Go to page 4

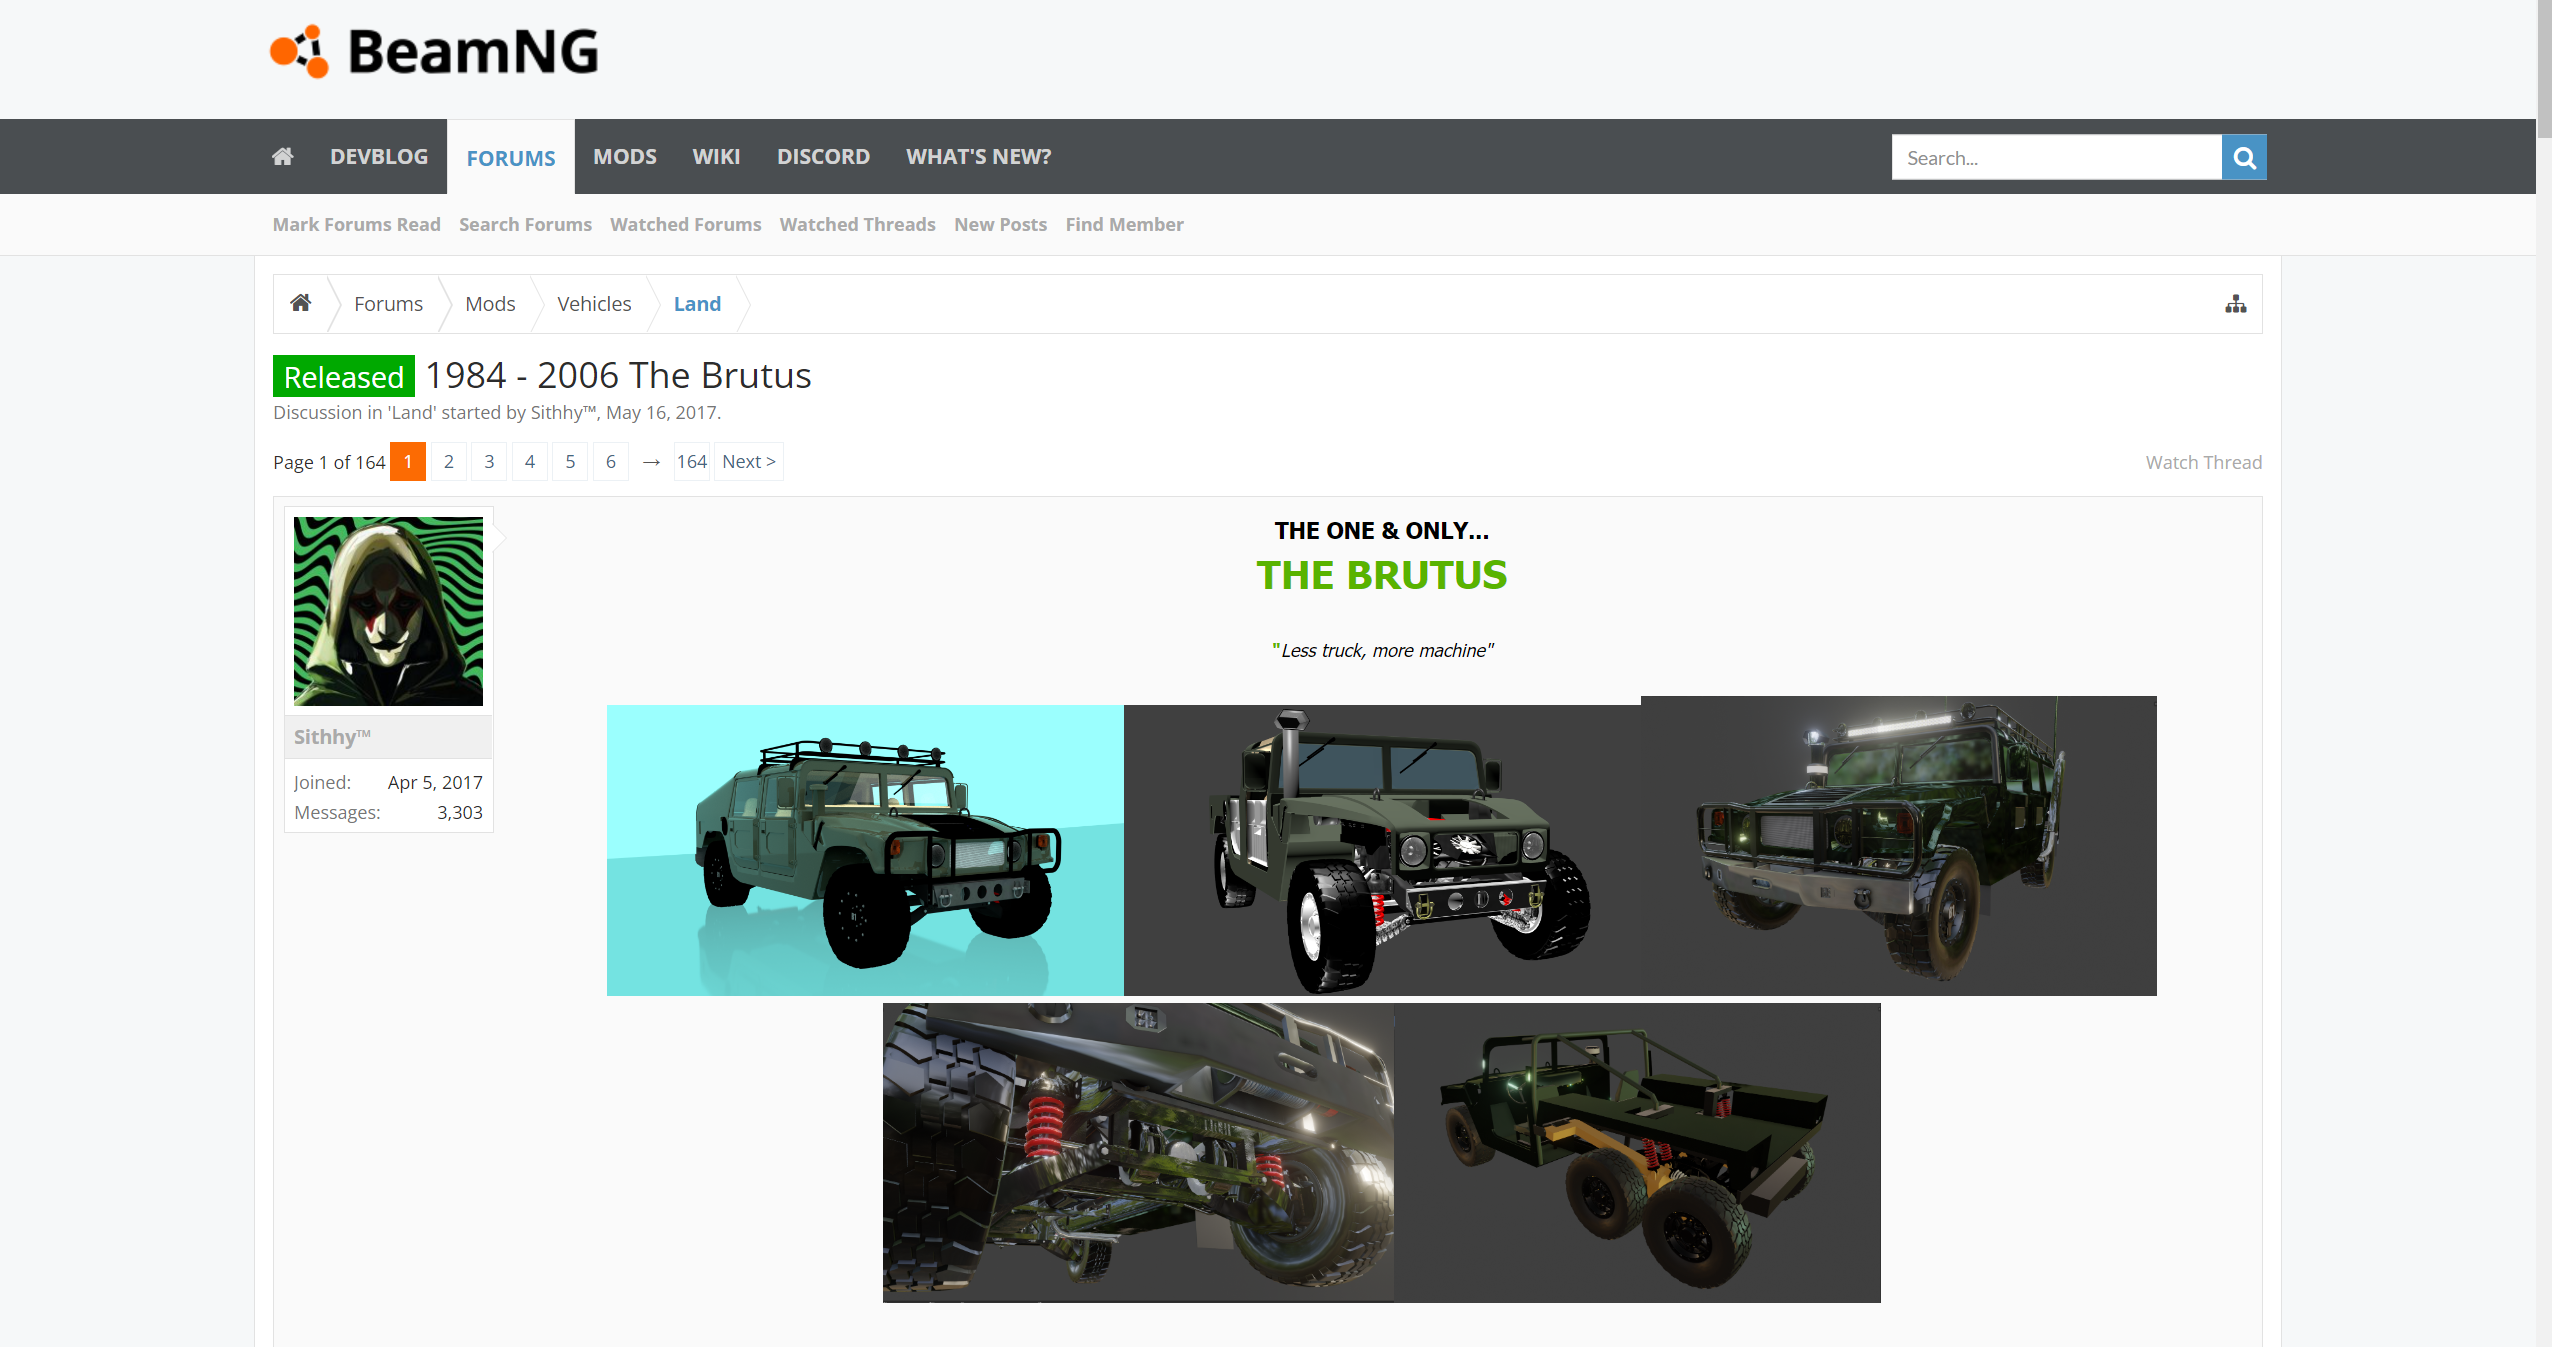pos(530,461)
